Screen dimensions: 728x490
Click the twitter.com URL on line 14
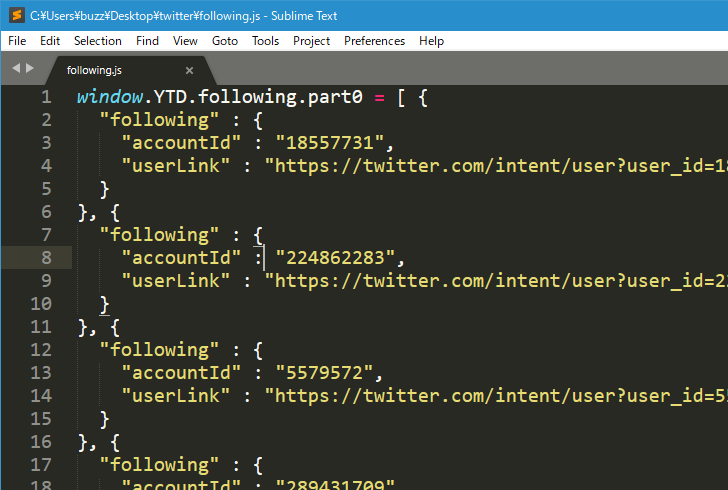pyautogui.click(x=496, y=396)
